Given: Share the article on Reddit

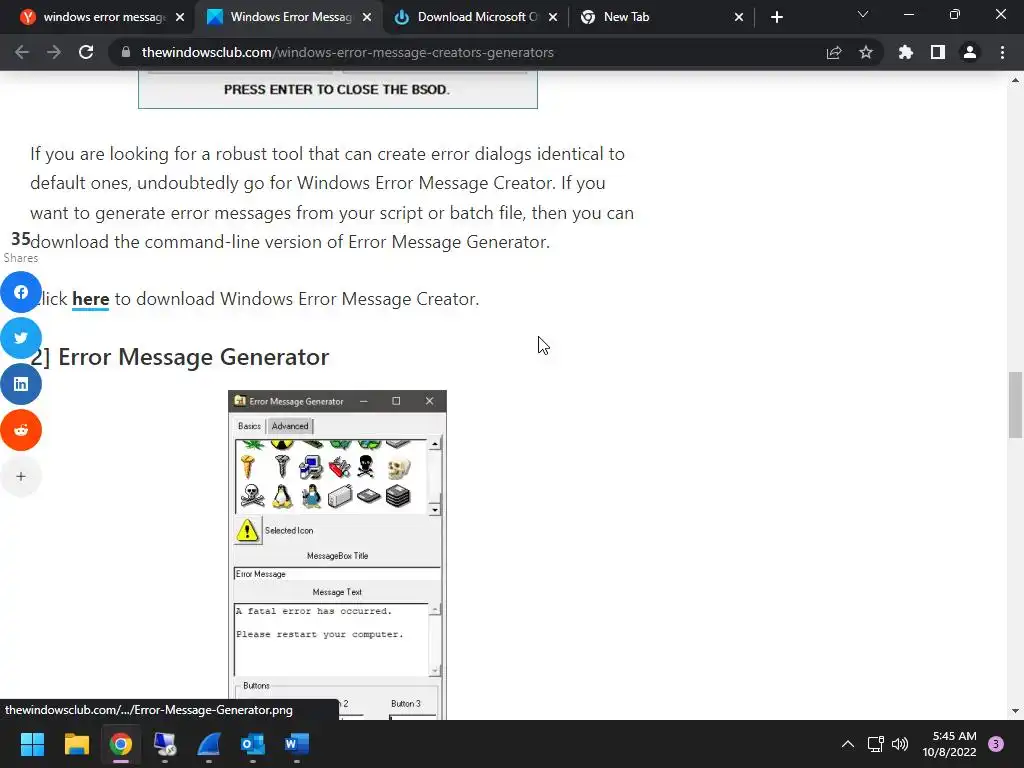Looking at the screenshot, I should tap(21, 430).
